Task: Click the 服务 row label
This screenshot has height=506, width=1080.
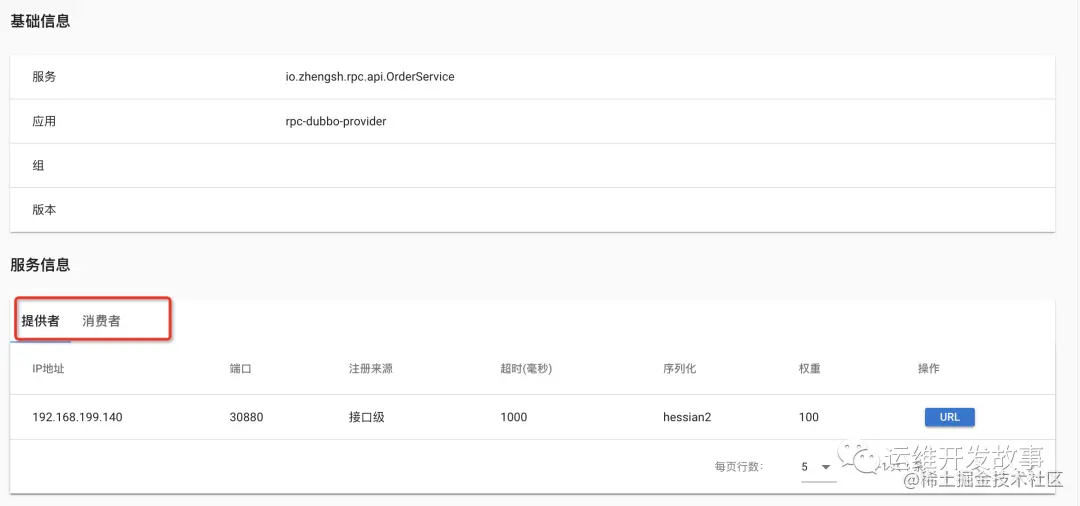Action: tap(44, 76)
